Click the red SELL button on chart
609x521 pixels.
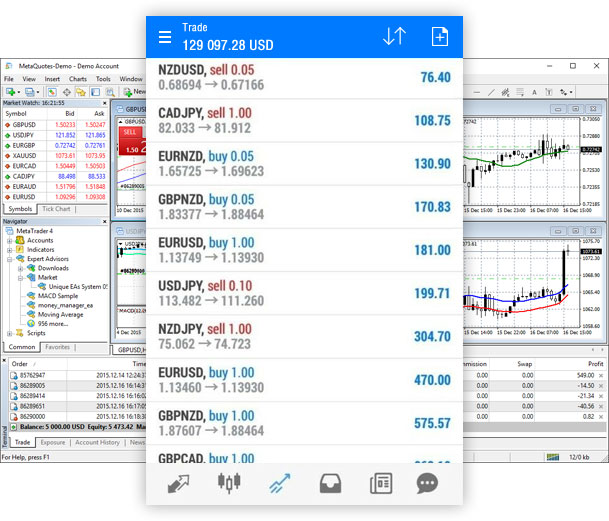pyautogui.click(x=130, y=131)
